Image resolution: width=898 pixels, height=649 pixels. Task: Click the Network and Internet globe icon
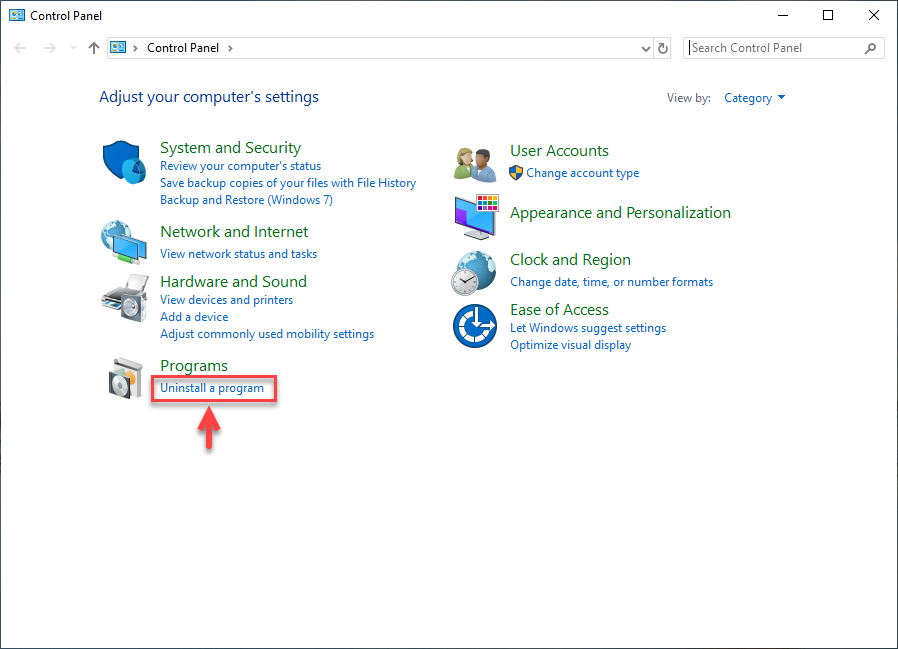[x=124, y=242]
